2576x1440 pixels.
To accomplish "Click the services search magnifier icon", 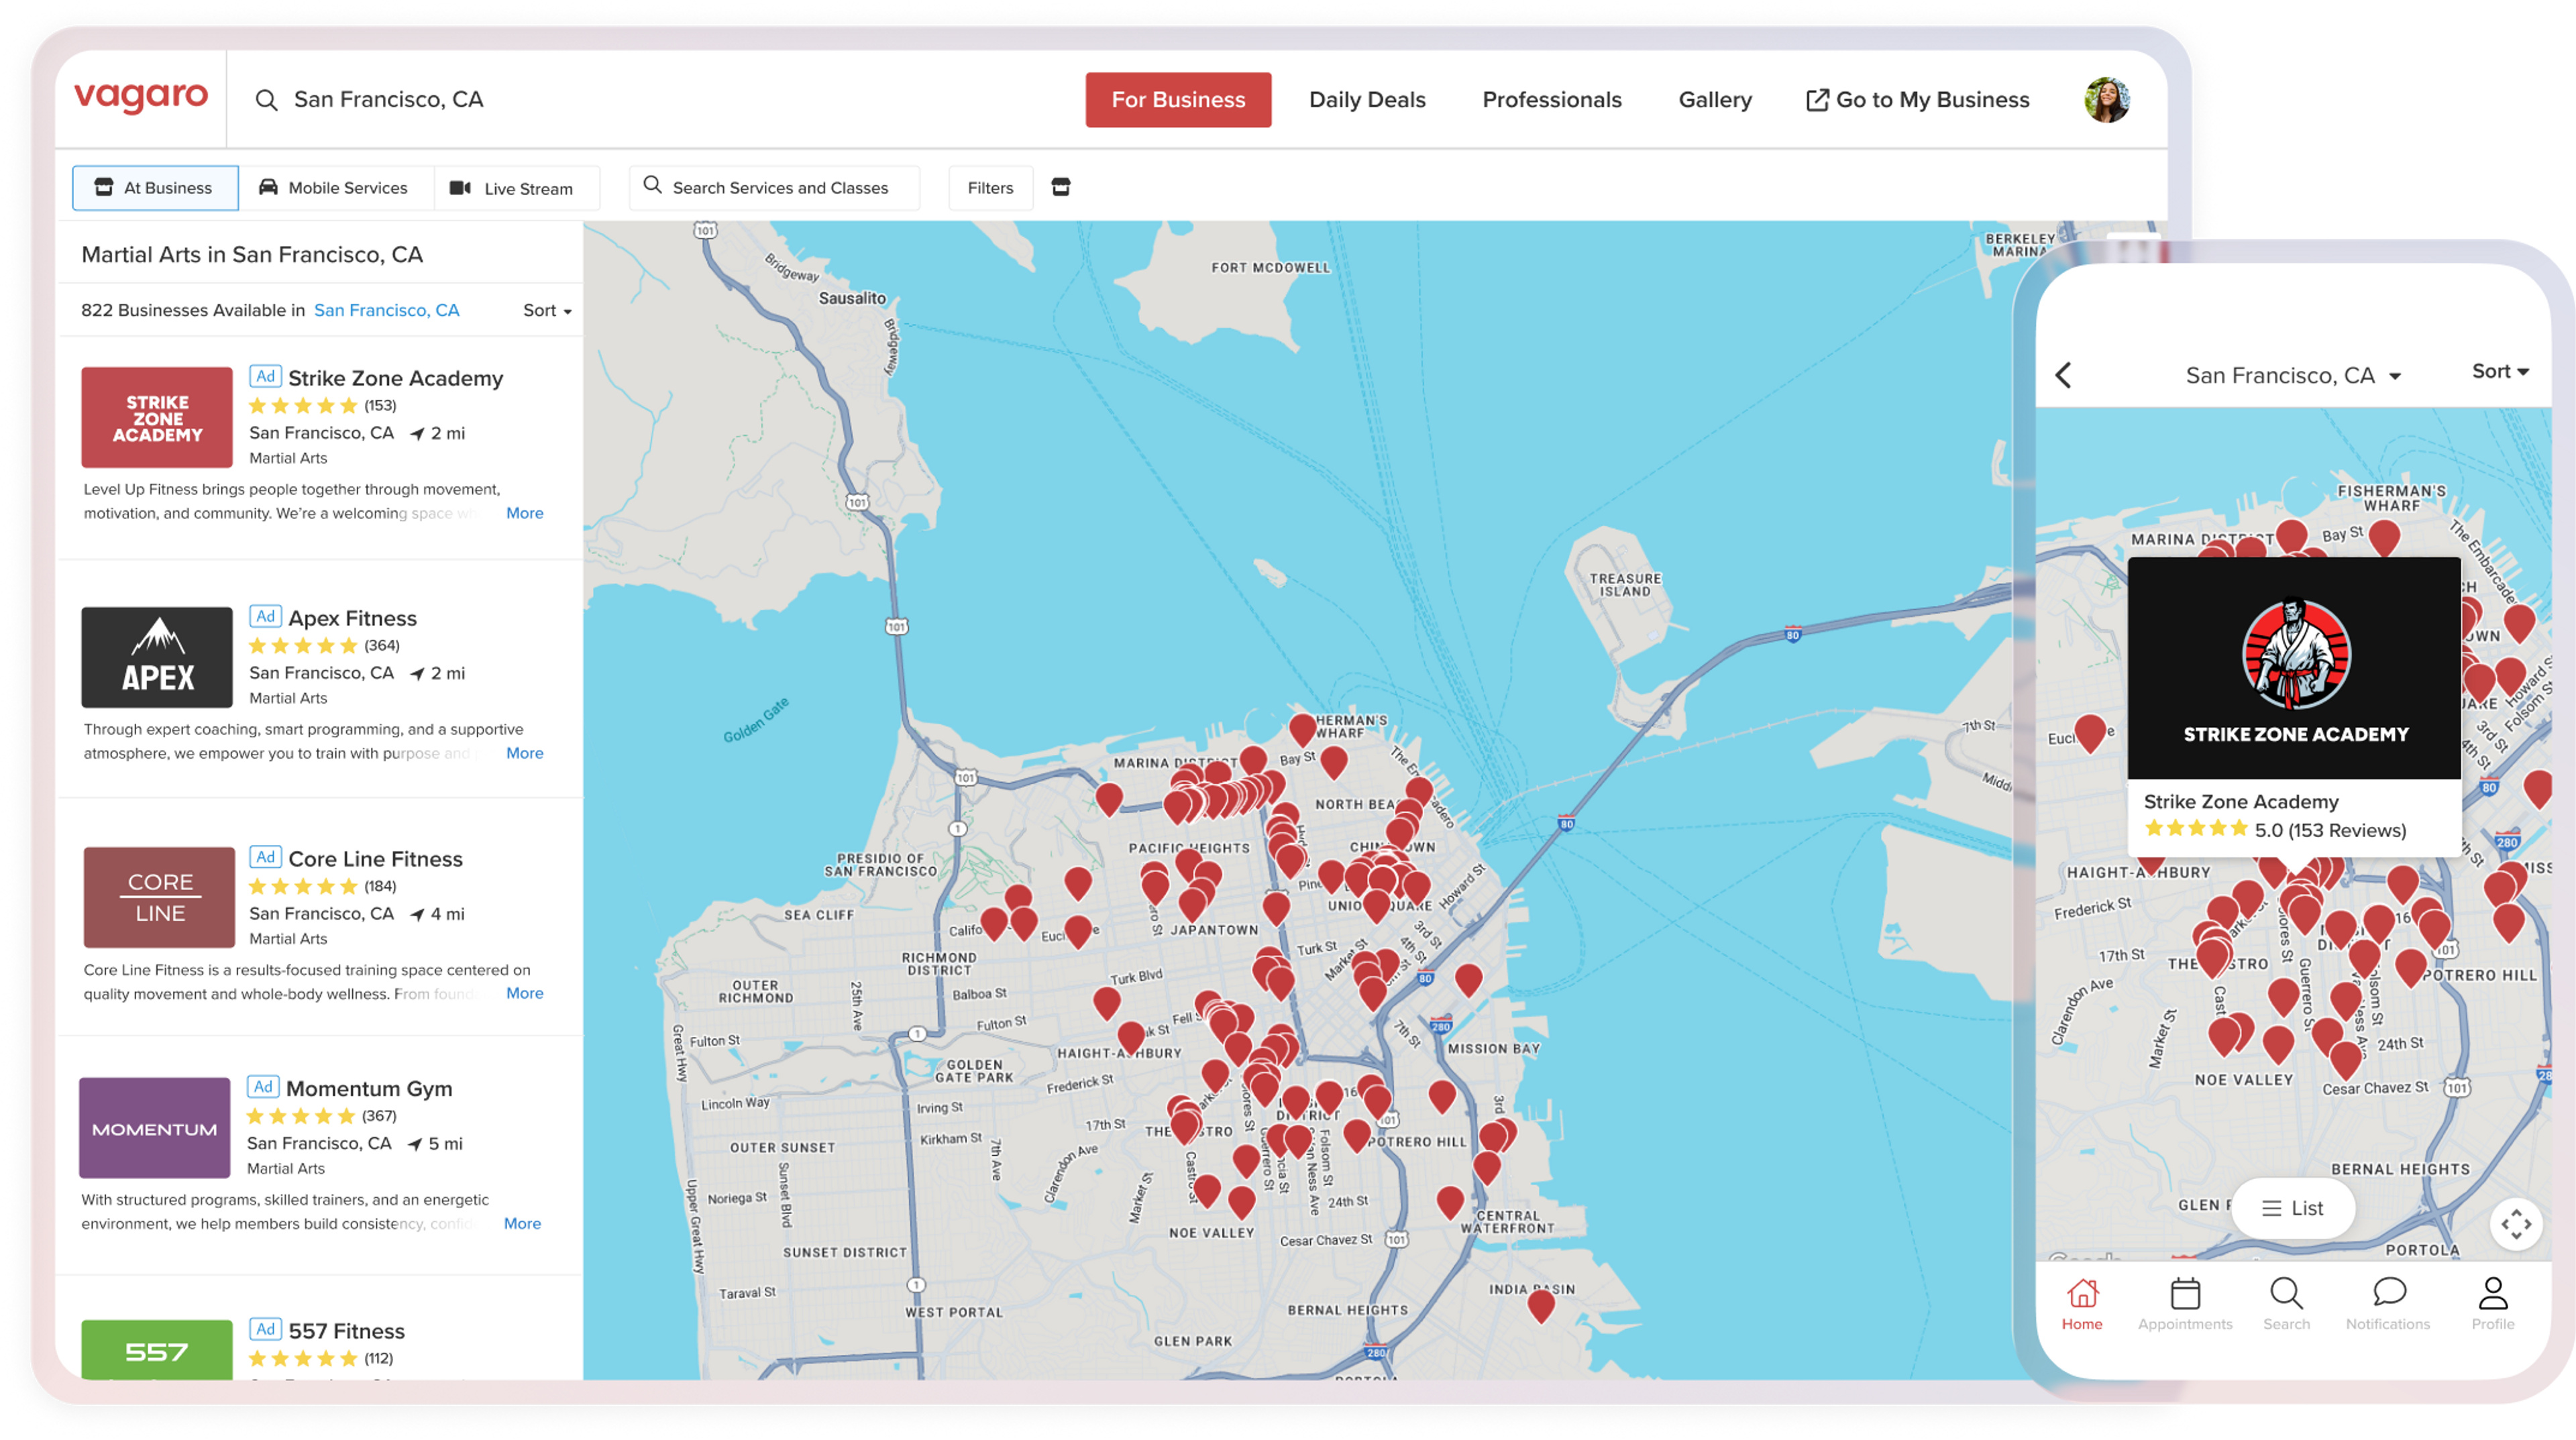I will coord(652,185).
